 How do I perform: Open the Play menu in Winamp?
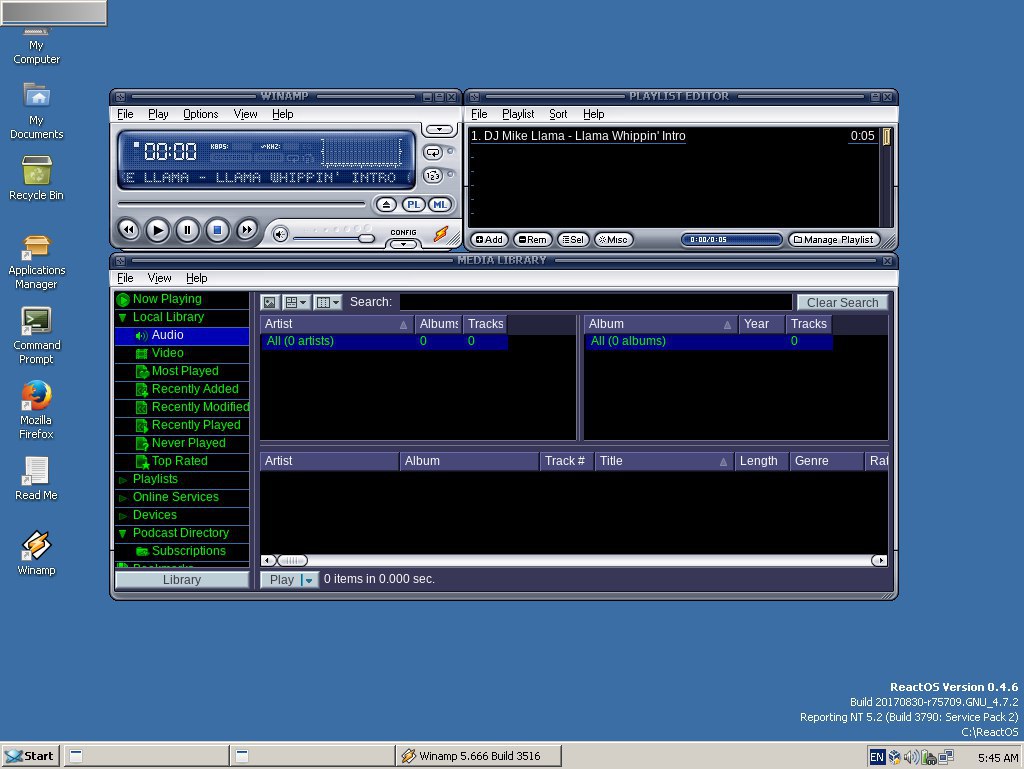158,114
